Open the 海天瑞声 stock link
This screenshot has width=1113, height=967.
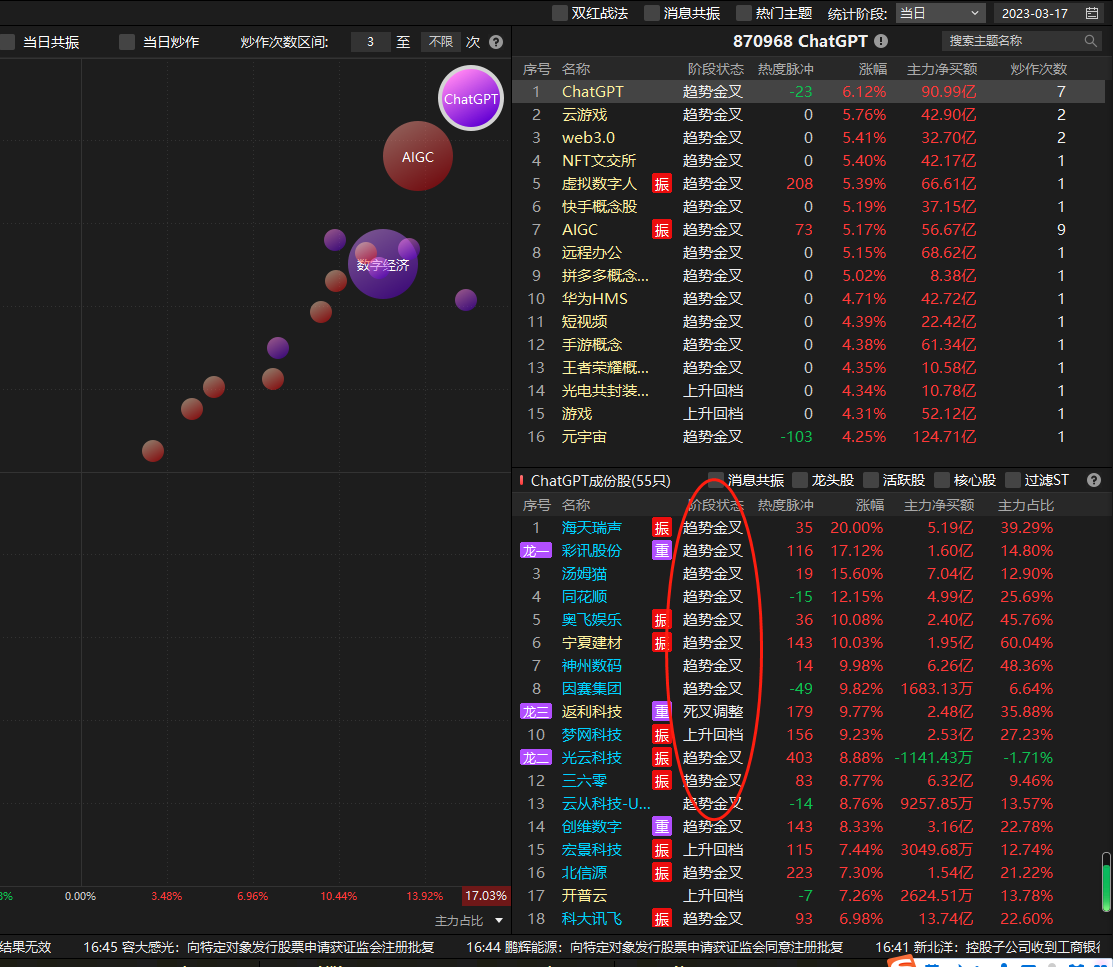point(591,528)
